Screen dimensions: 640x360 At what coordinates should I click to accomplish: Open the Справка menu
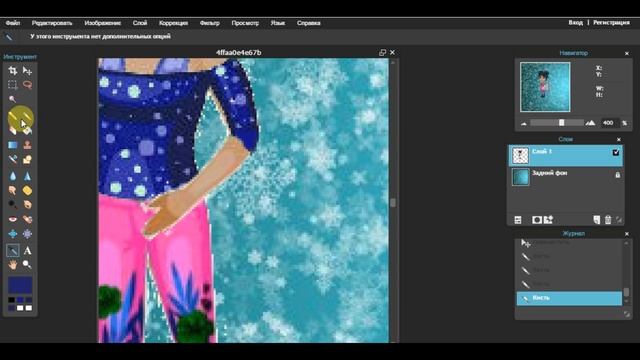tap(309, 23)
